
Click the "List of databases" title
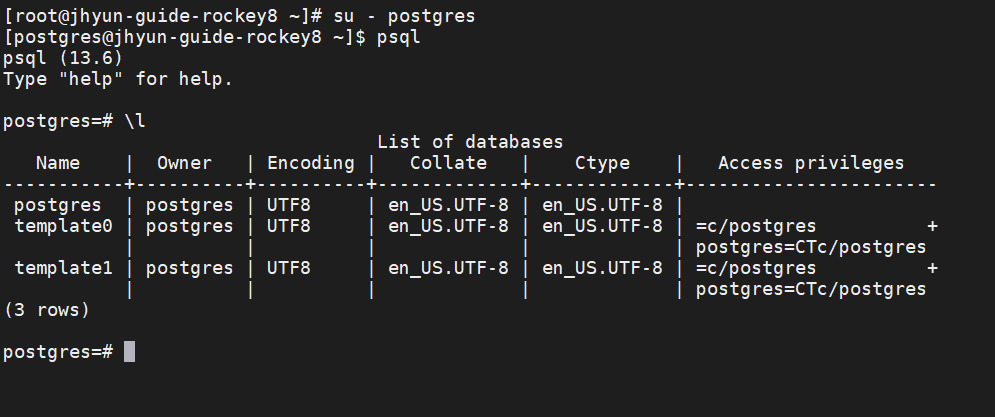(470, 142)
